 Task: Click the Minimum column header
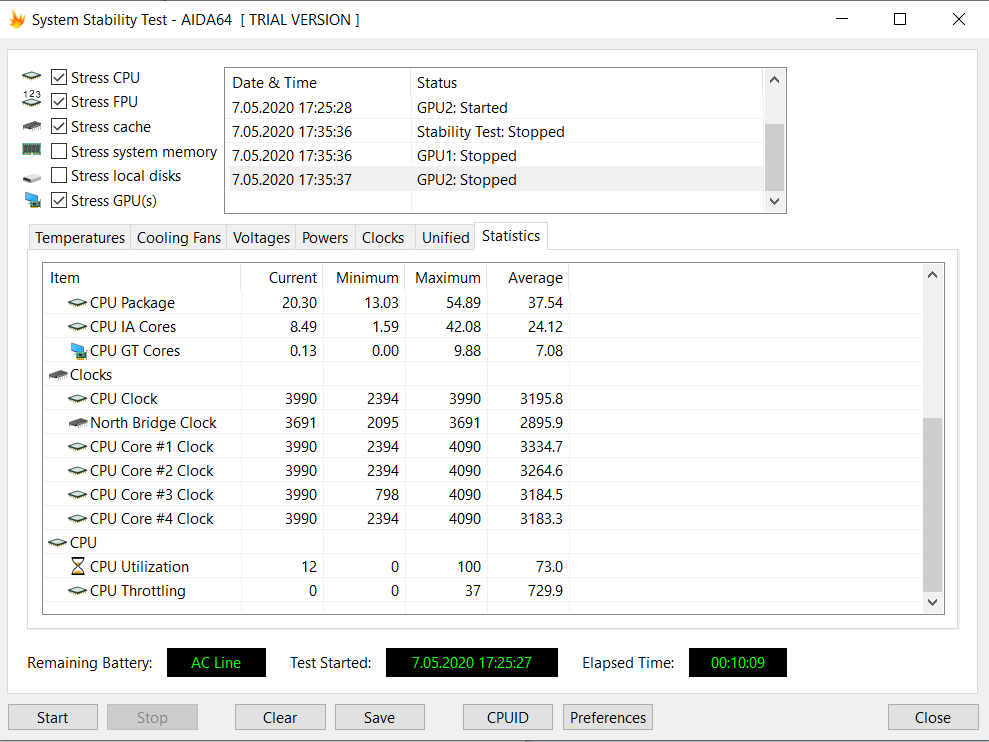pos(364,278)
